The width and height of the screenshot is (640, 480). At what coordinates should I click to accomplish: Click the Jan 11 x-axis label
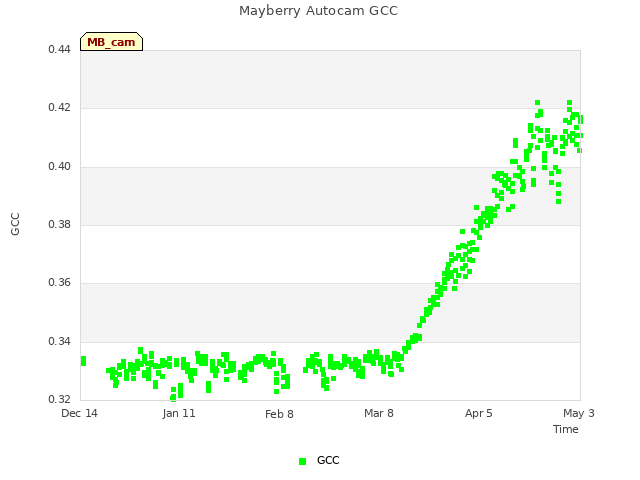pyautogui.click(x=179, y=413)
